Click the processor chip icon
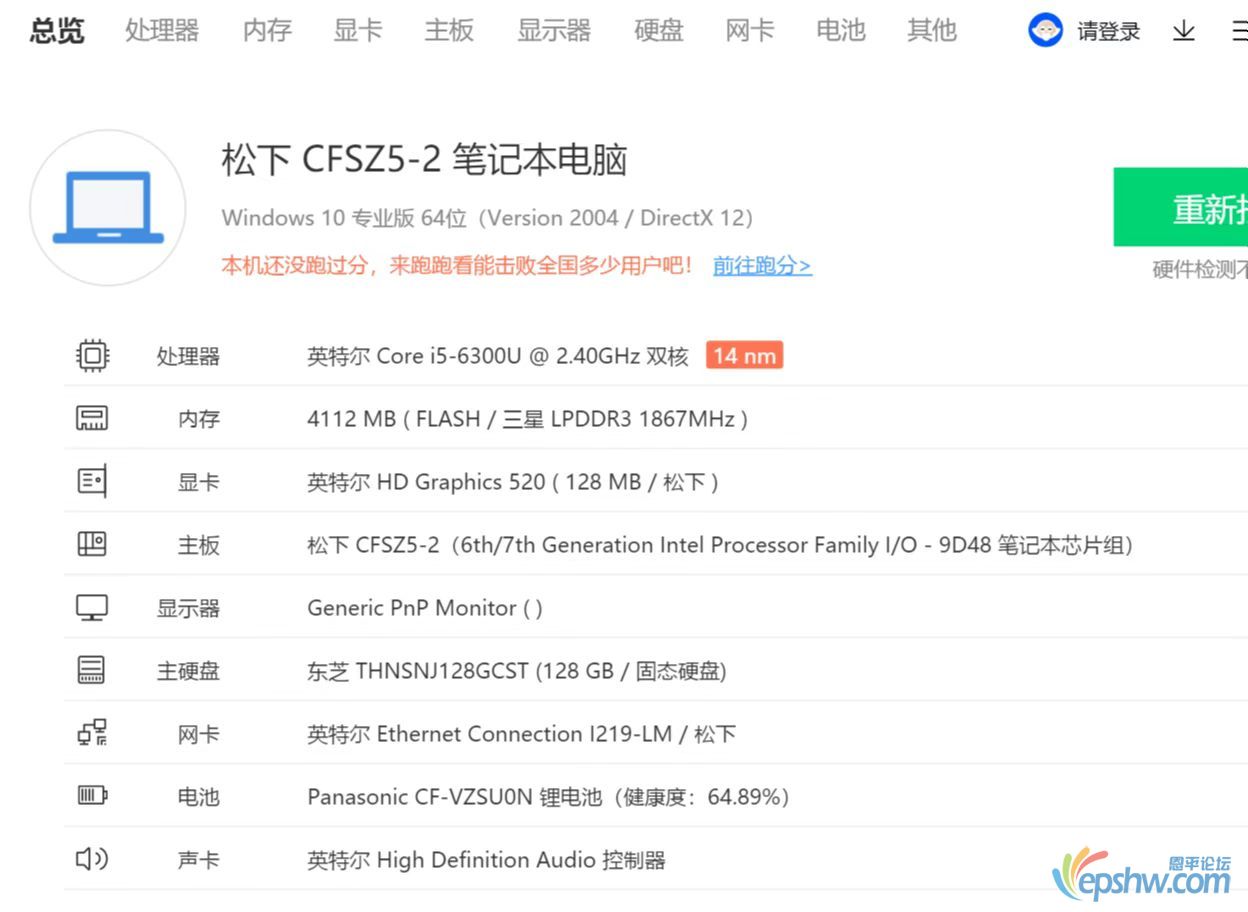 coord(92,355)
